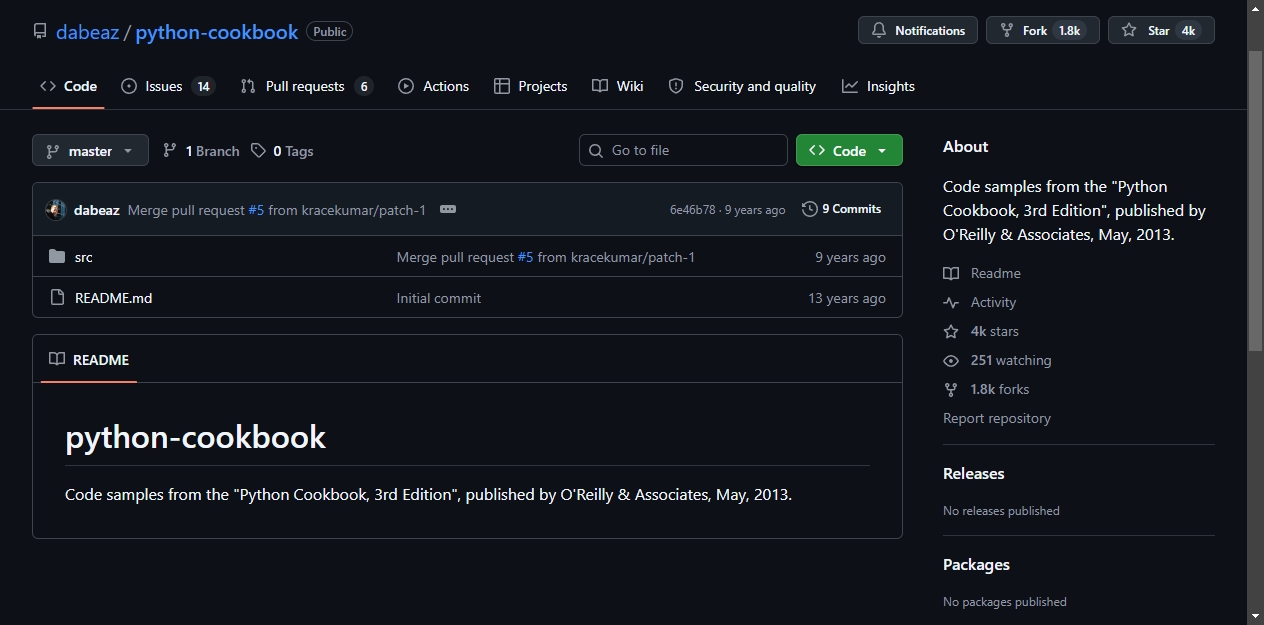The image size is (1264, 625).
Task: Open the Insights tab
Action: coord(878,86)
